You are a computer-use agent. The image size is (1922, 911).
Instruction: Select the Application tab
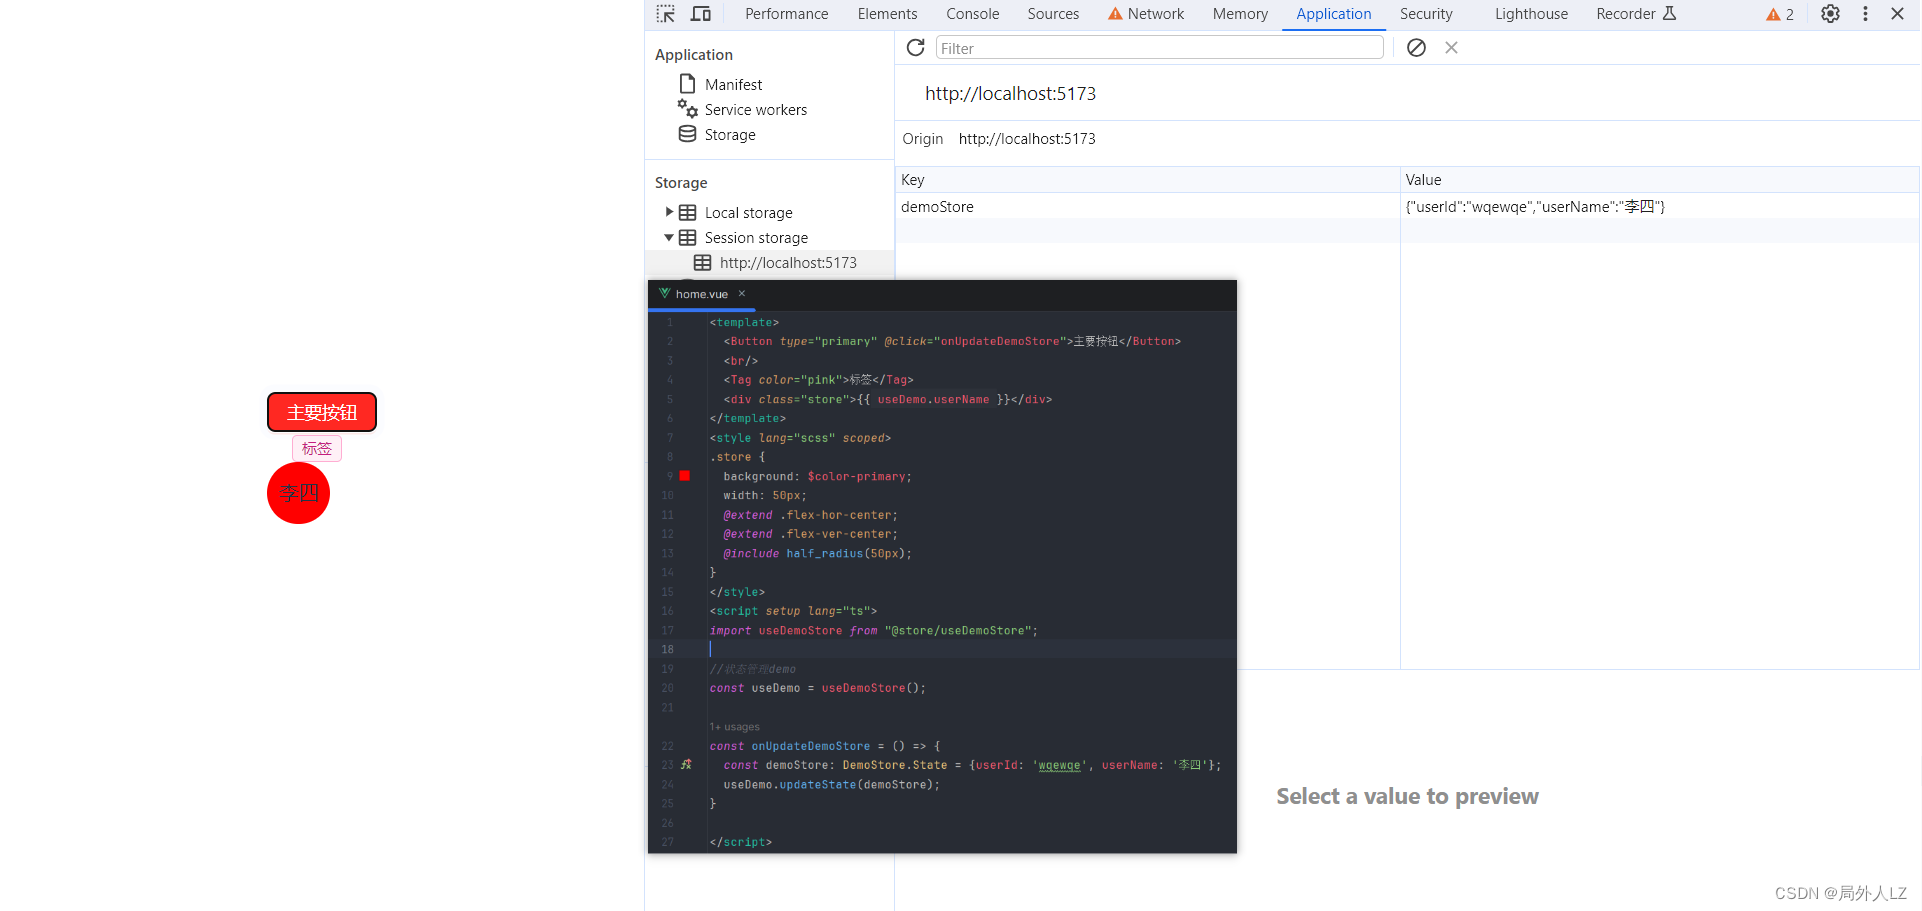coord(1333,14)
